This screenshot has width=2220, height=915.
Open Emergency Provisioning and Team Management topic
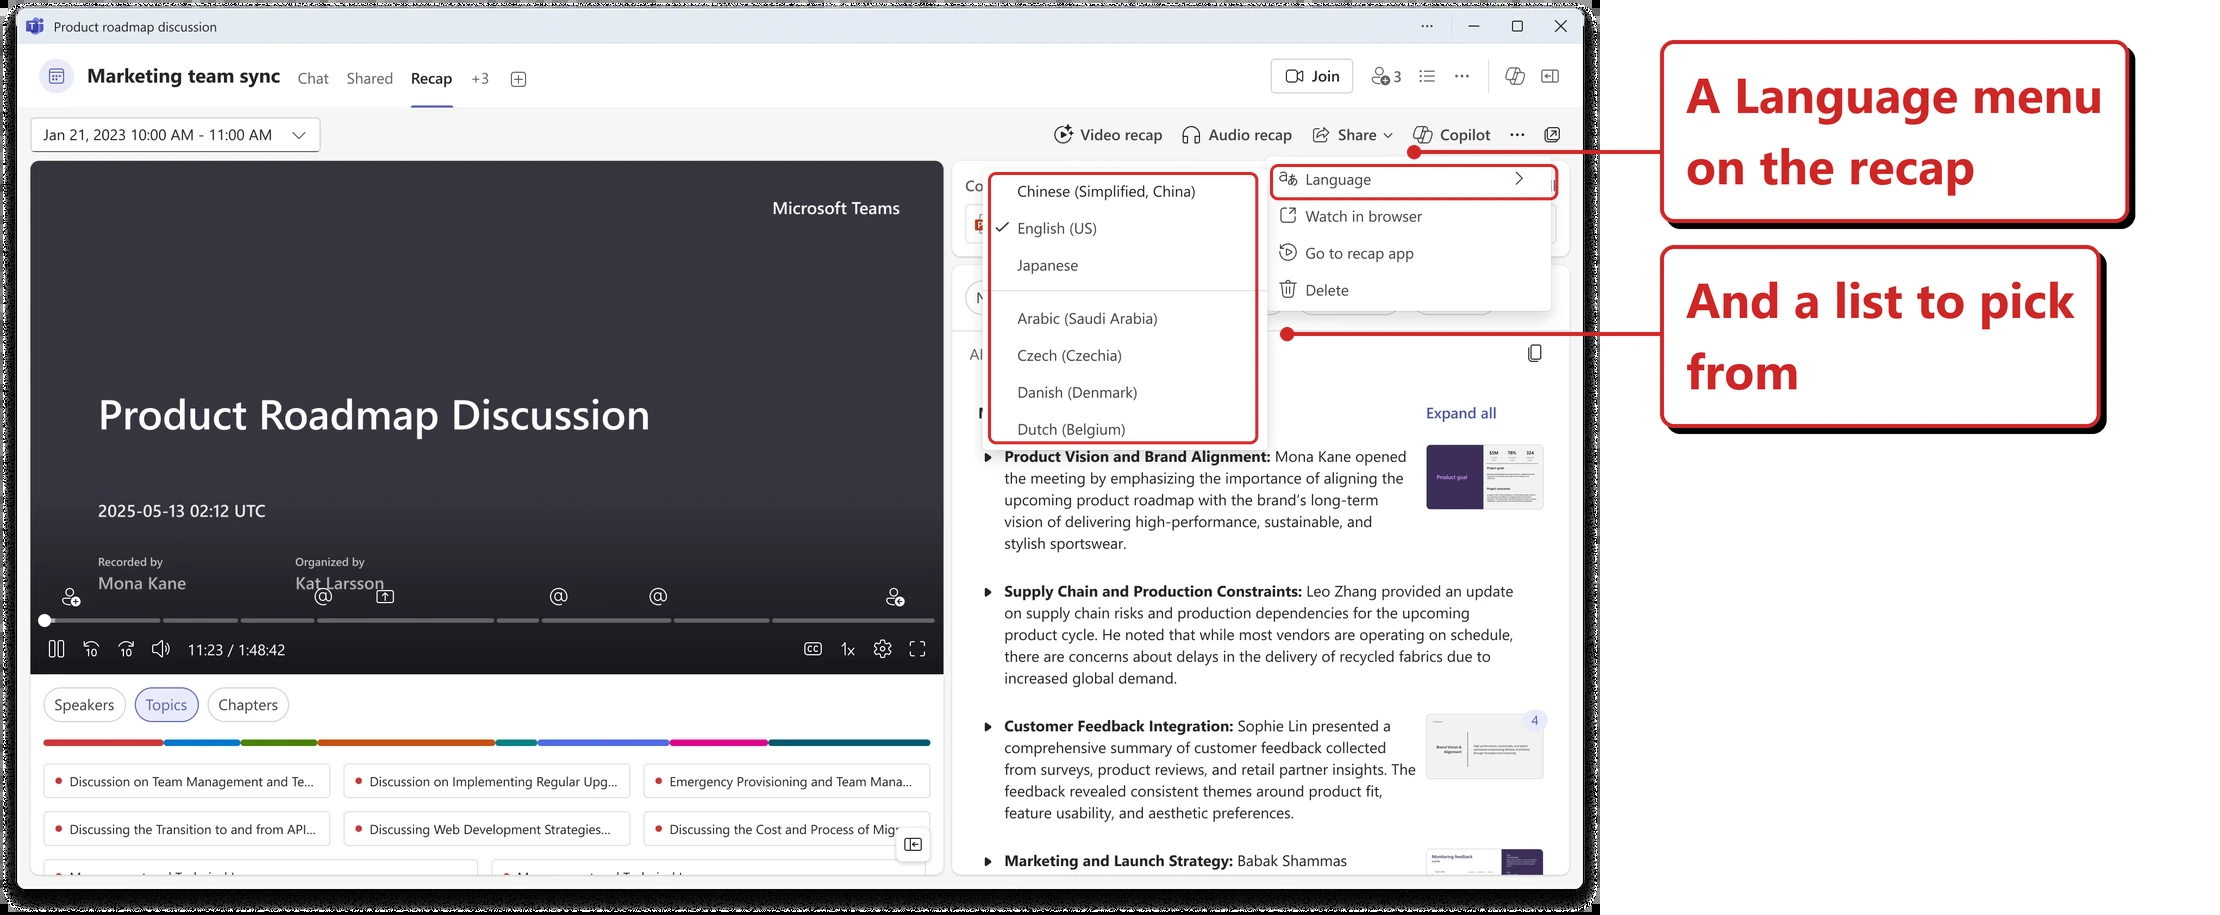click(786, 782)
